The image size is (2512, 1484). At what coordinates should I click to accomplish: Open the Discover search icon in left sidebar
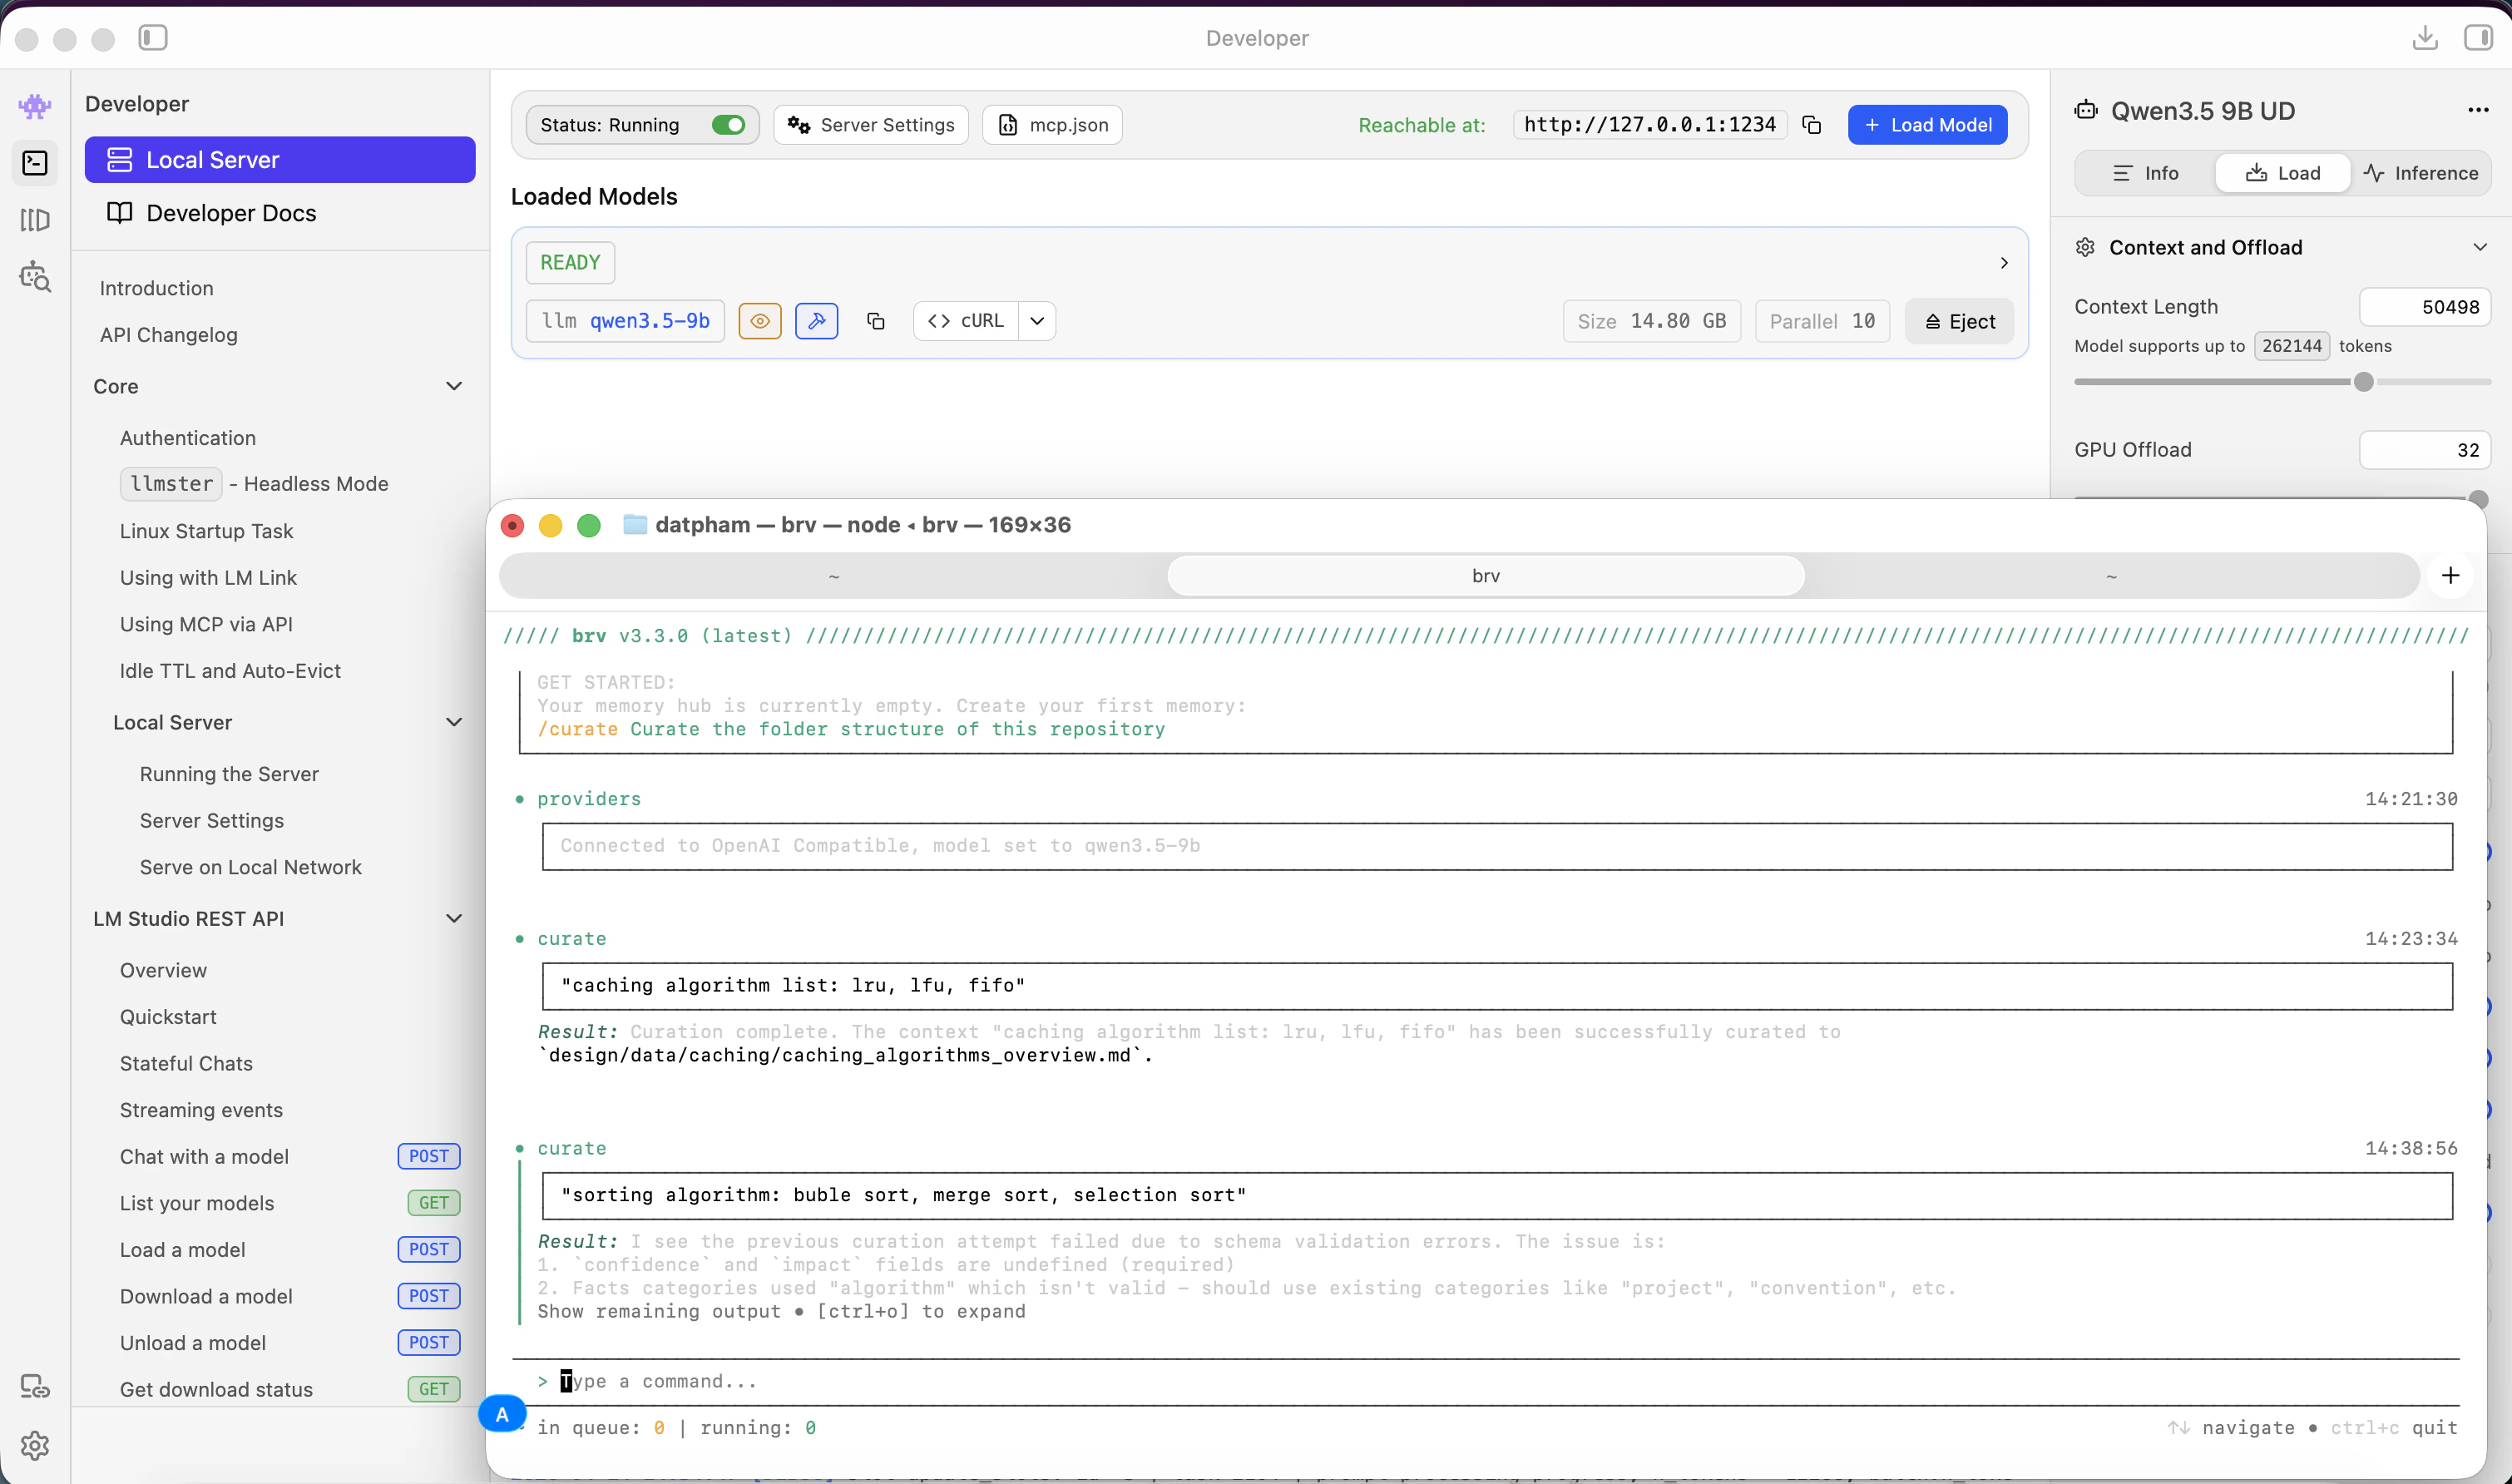(x=35, y=277)
